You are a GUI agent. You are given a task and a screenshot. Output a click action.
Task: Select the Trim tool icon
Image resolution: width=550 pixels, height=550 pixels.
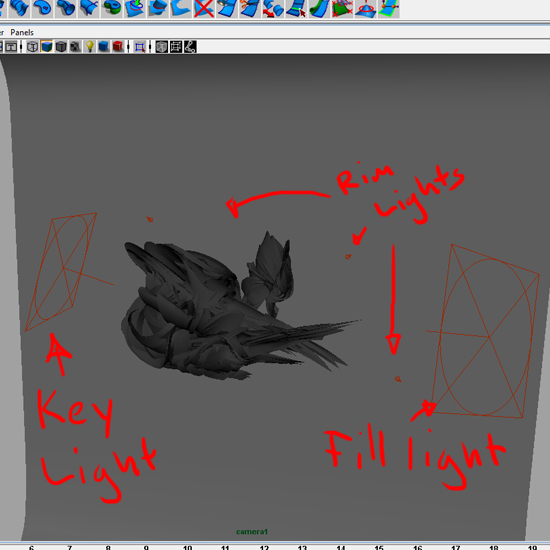[181, 8]
